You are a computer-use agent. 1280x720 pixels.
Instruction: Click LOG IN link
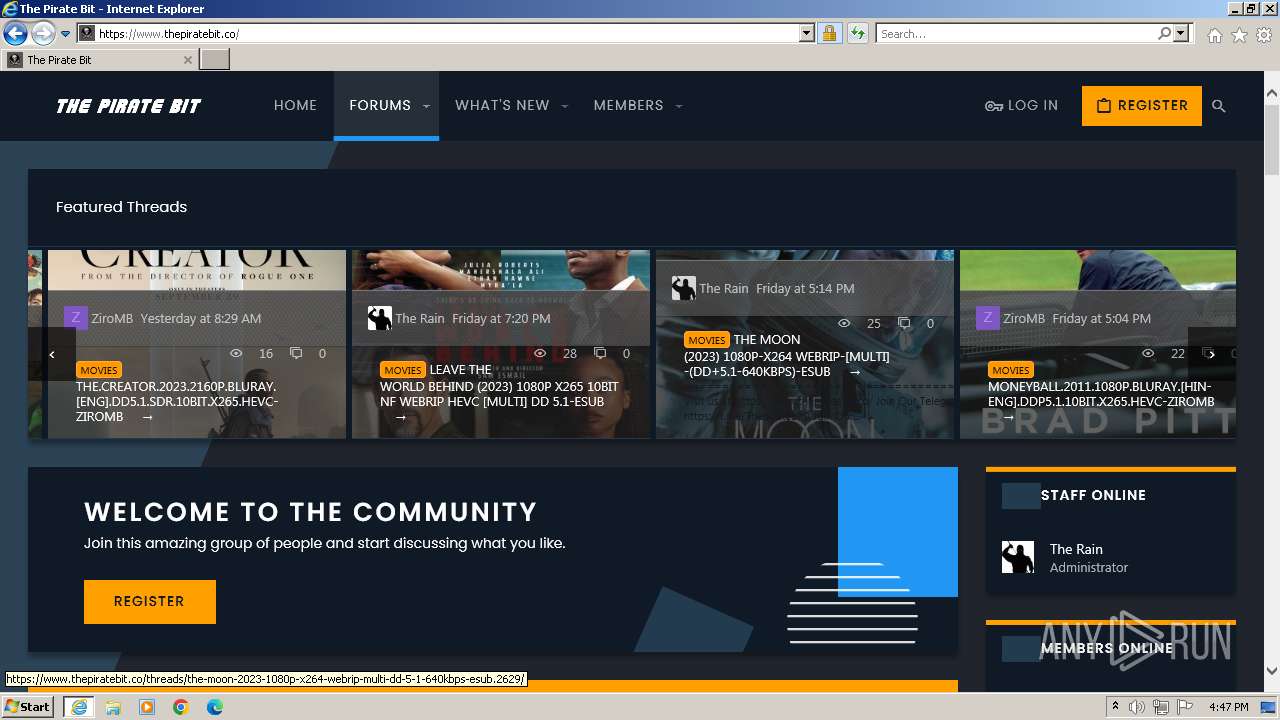pyautogui.click(x=1021, y=105)
